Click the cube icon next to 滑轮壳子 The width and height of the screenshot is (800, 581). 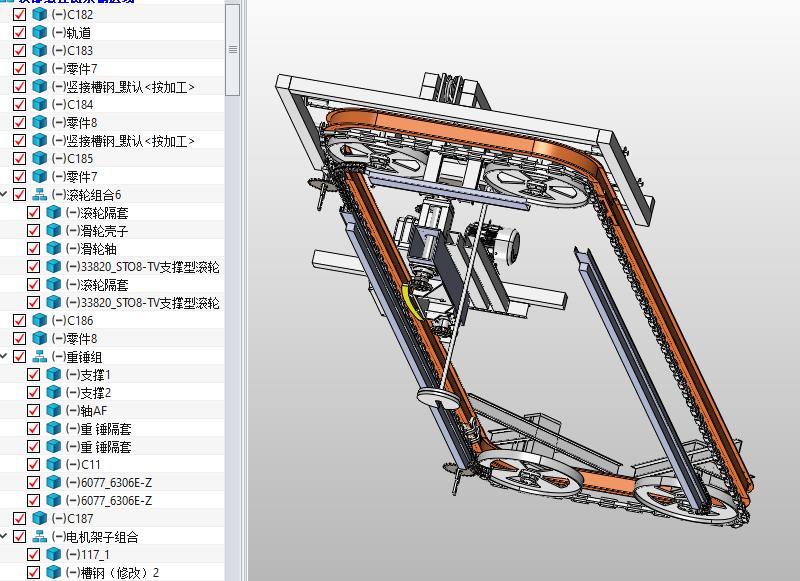[54, 231]
